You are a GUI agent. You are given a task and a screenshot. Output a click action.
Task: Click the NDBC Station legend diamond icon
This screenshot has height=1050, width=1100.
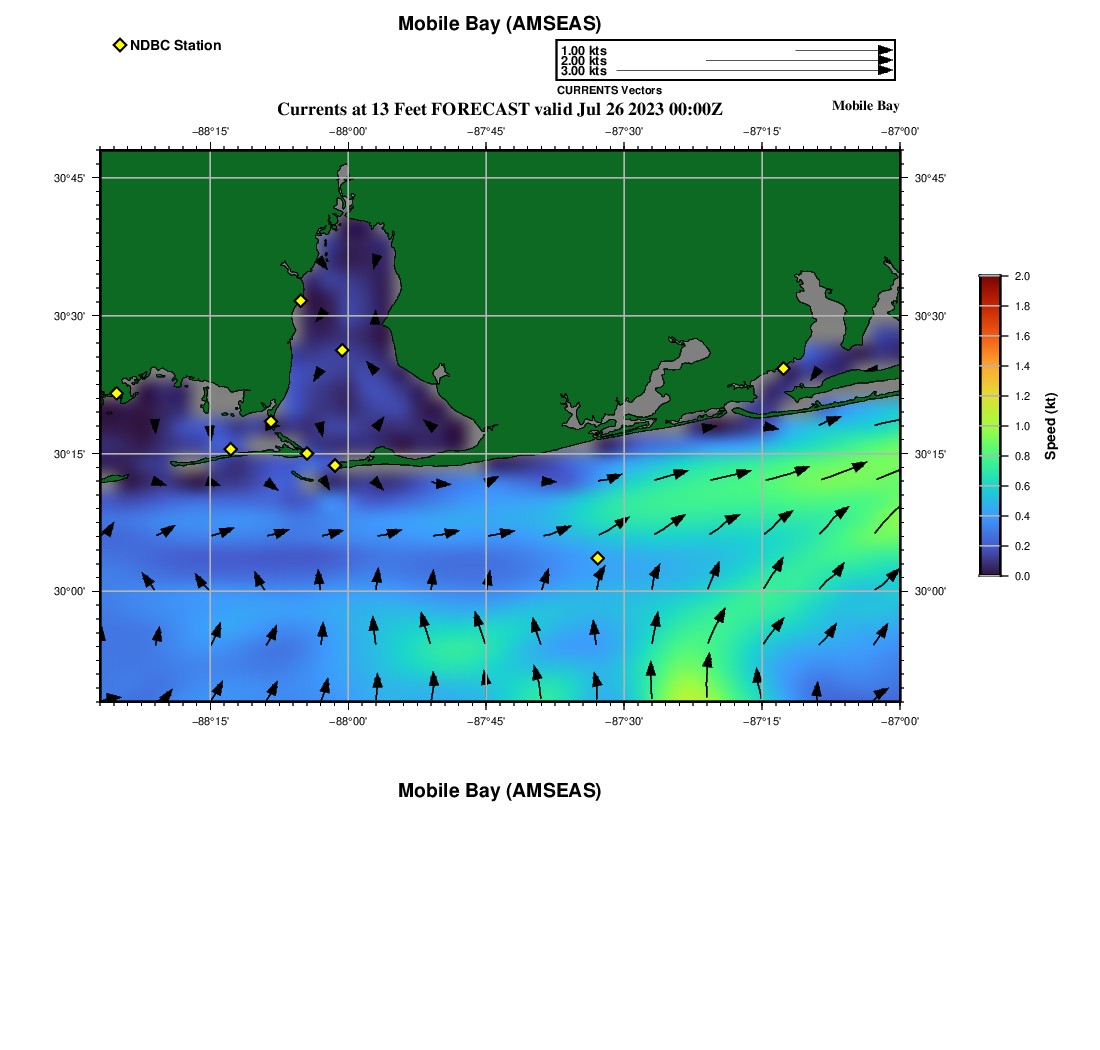[120, 45]
